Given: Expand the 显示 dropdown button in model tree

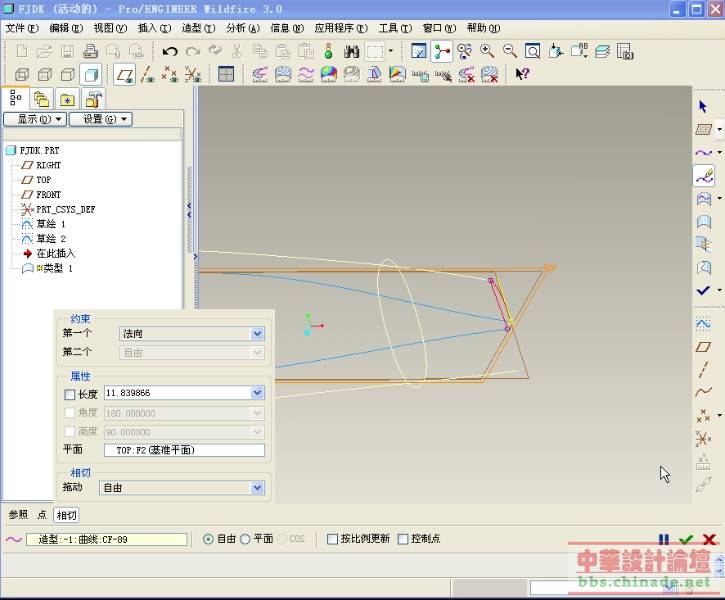Looking at the screenshot, I should coord(35,119).
